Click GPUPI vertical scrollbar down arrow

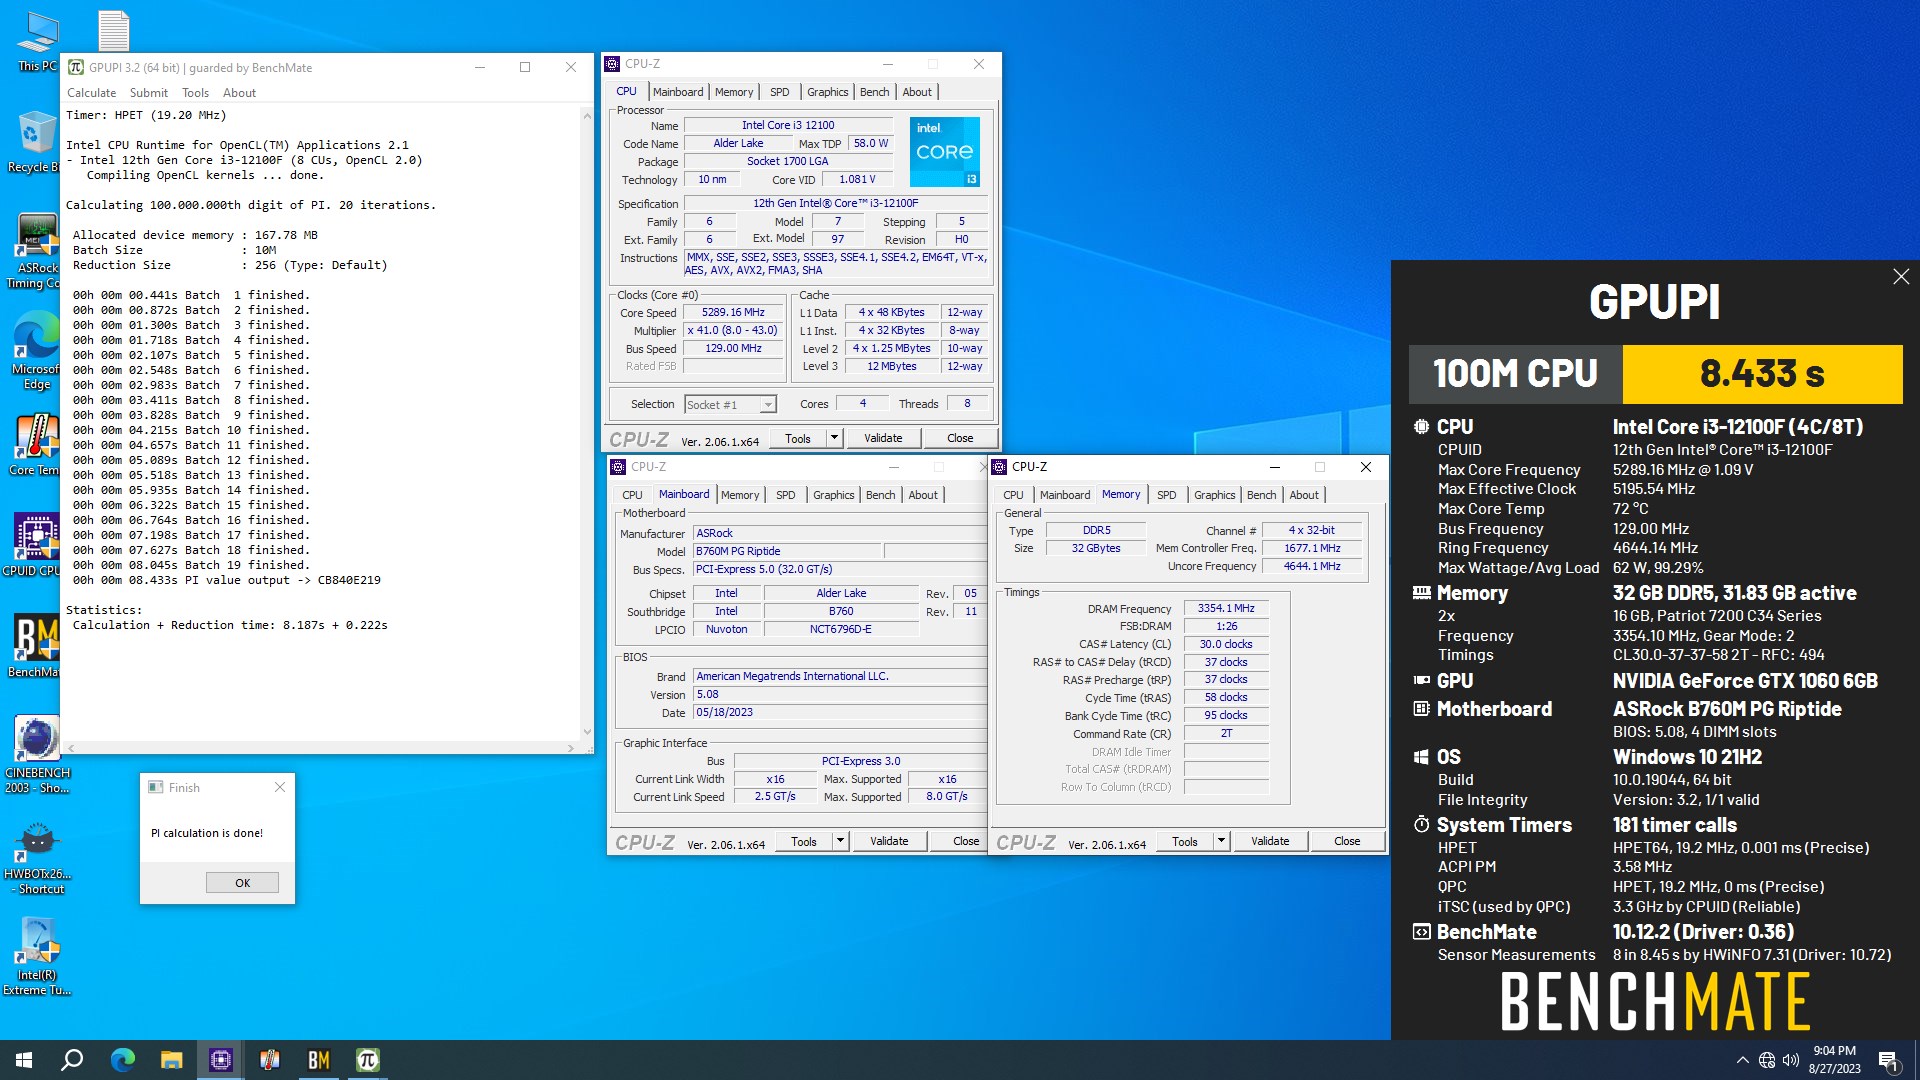tap(587, 733)
